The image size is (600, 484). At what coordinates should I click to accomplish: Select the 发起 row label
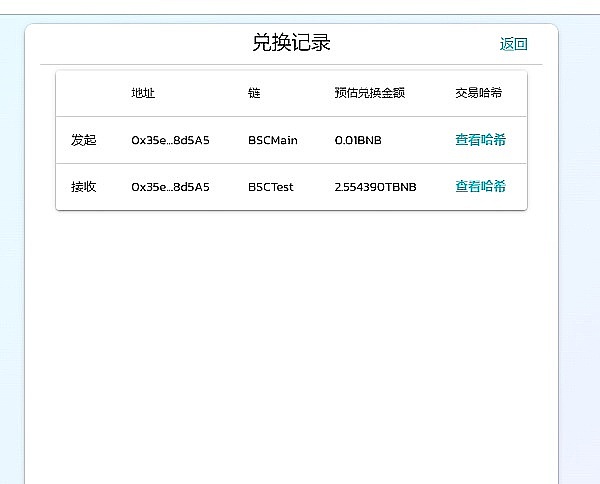[84, 140]
